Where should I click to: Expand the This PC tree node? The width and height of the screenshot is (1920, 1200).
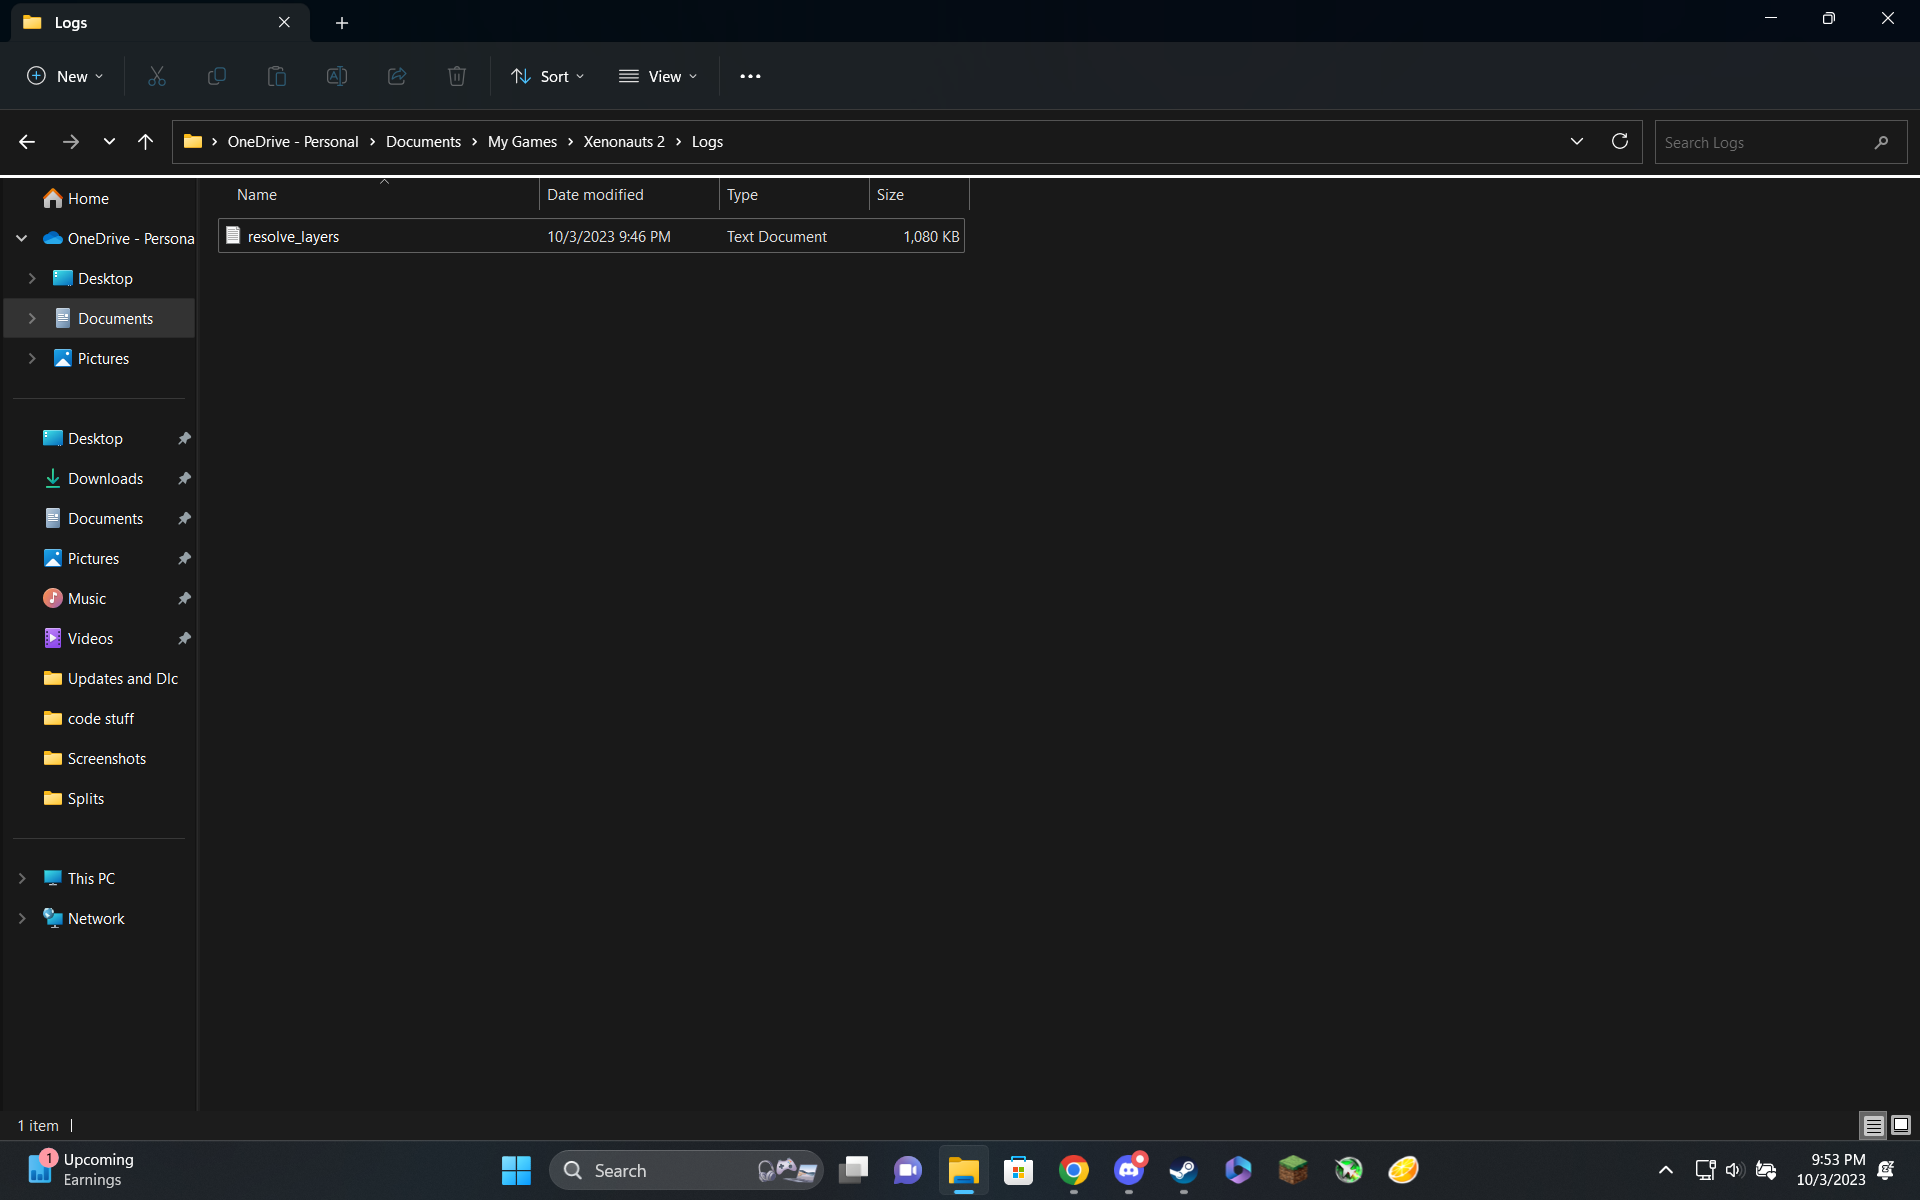22,878
